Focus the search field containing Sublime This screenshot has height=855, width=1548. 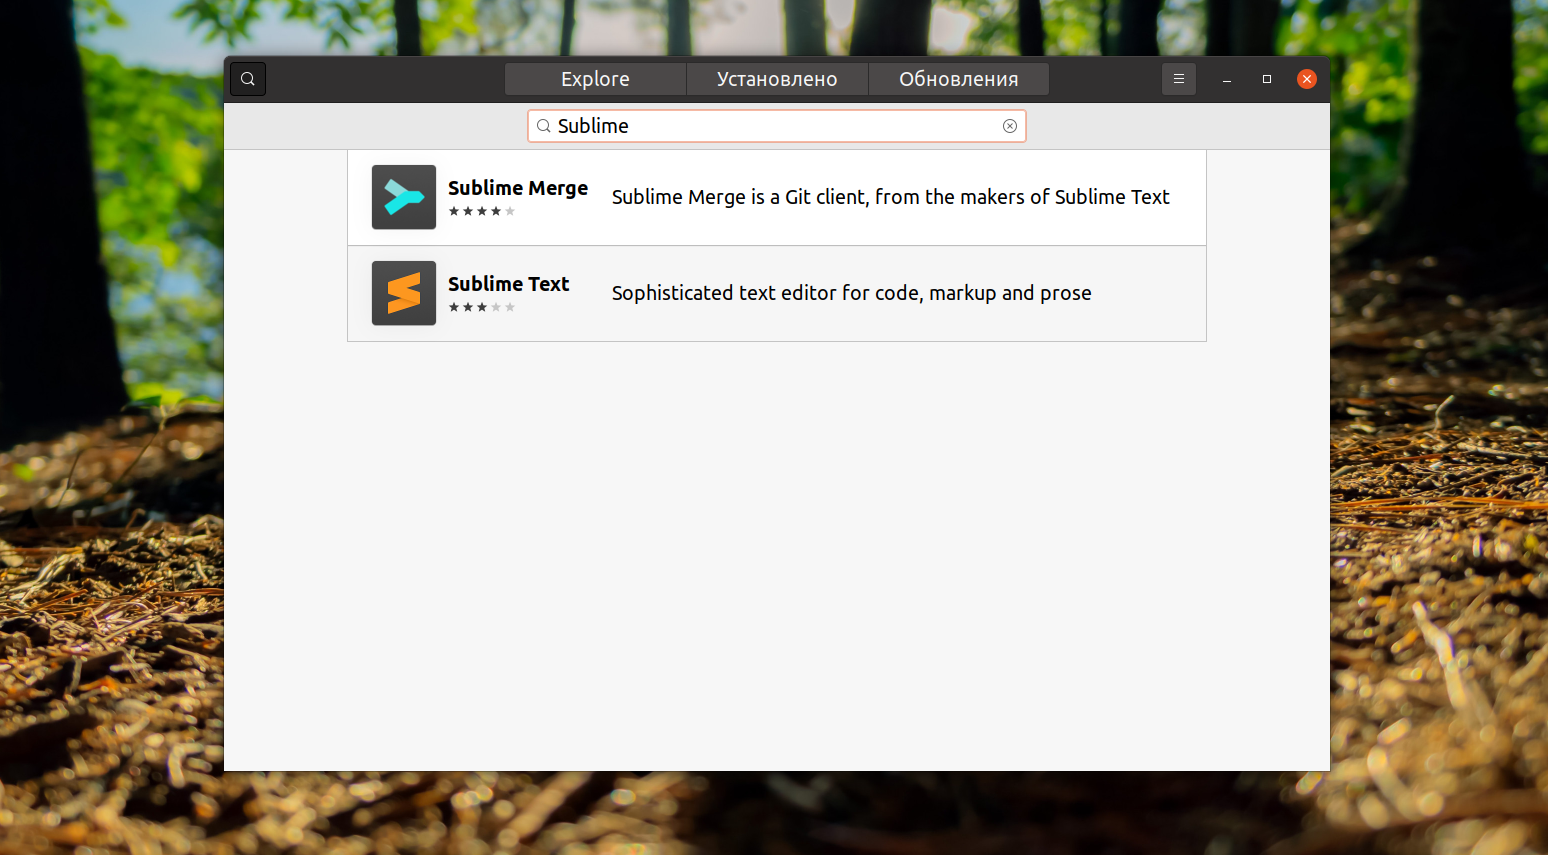coord(777,126)
